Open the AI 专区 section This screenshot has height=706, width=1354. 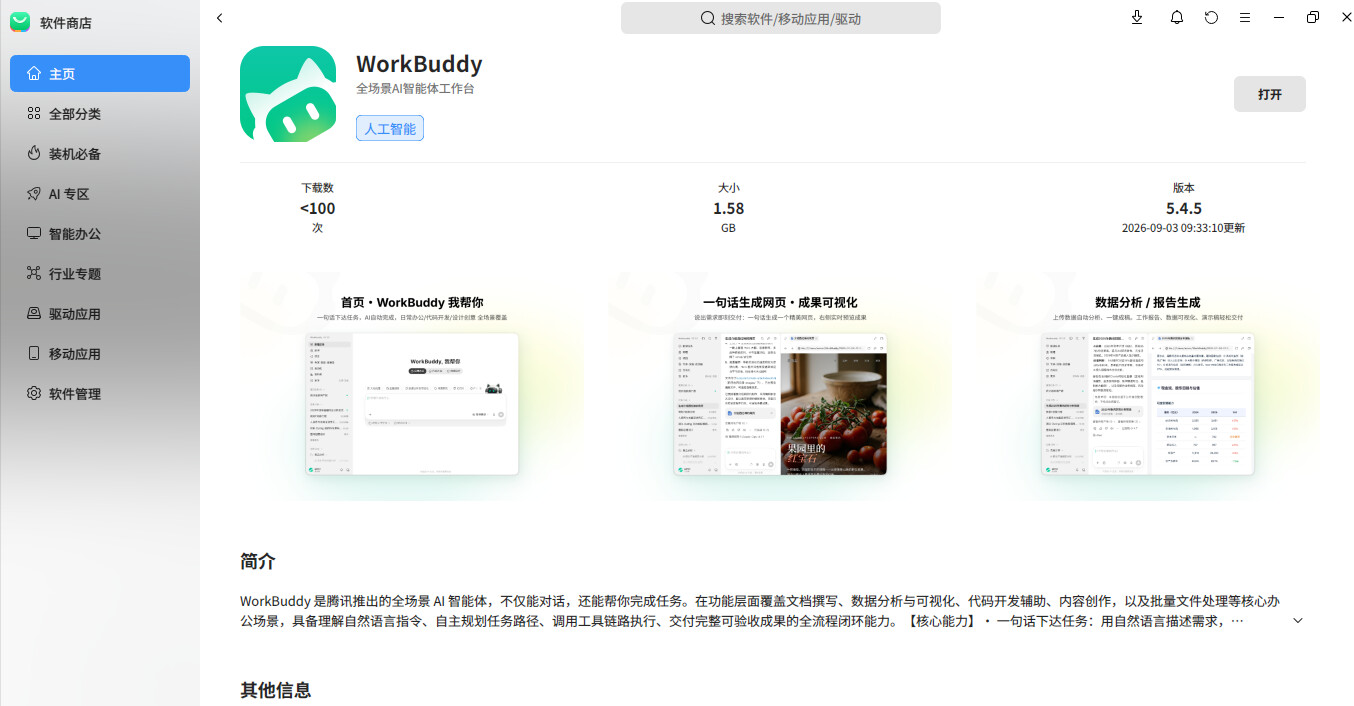click(x=100, y=194)
